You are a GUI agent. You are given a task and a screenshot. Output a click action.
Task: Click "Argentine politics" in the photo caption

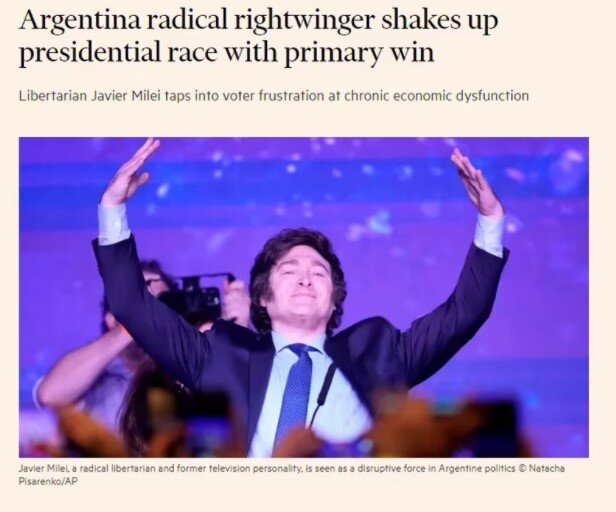(x=477, y=468)
